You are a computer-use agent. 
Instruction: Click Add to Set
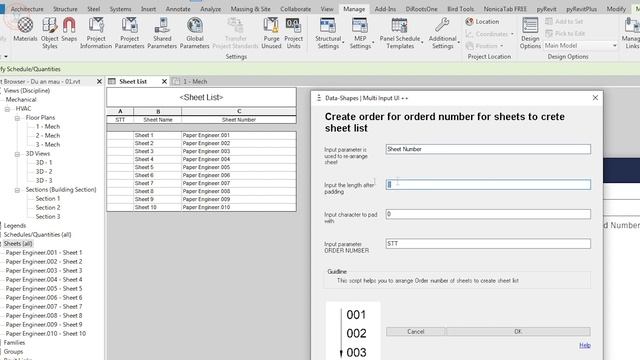pyautogui.click(x=564, y=21)
